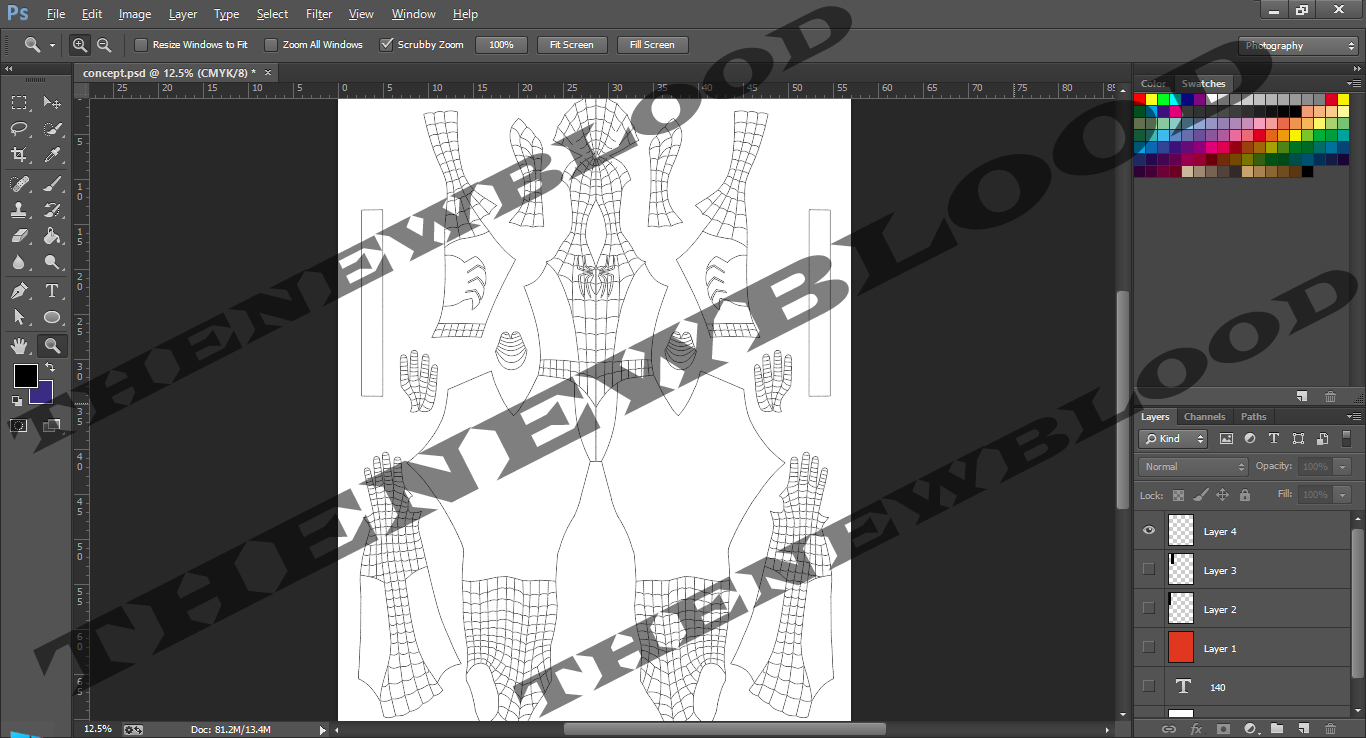Select the Eraser tool
The image size is (1366, 738).
pos(19,236)
